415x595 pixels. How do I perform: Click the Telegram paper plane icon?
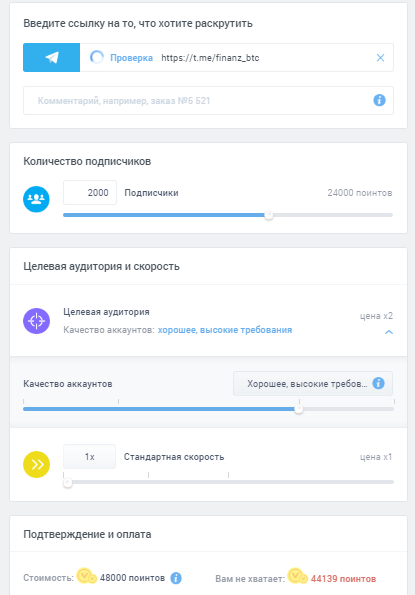coord(52,58)
